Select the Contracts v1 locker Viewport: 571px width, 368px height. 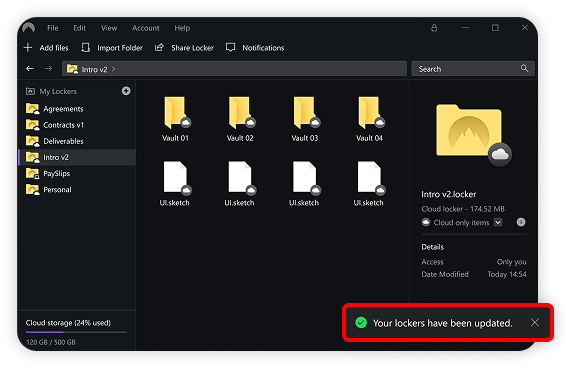(77, 125)
